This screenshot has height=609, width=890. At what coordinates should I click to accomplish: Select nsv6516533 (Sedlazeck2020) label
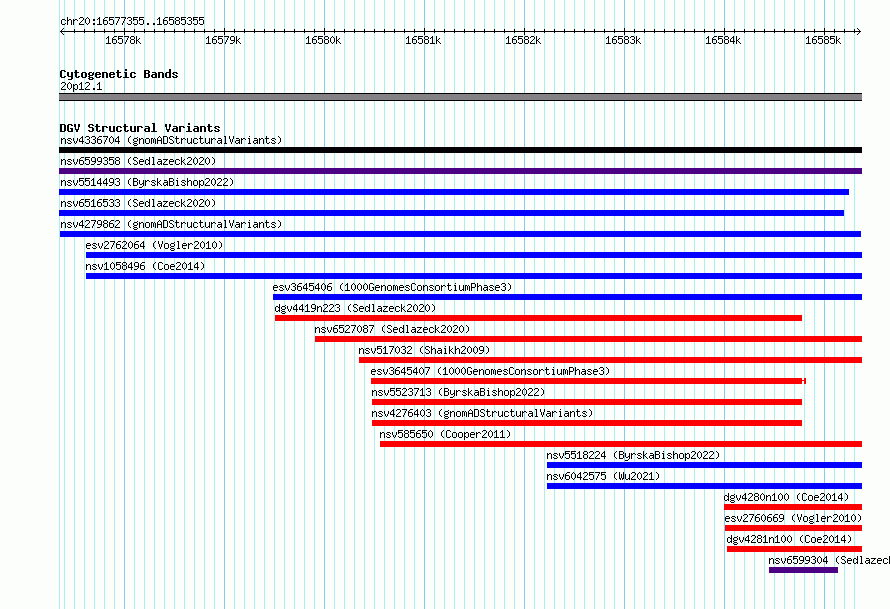tap(138, 203)
